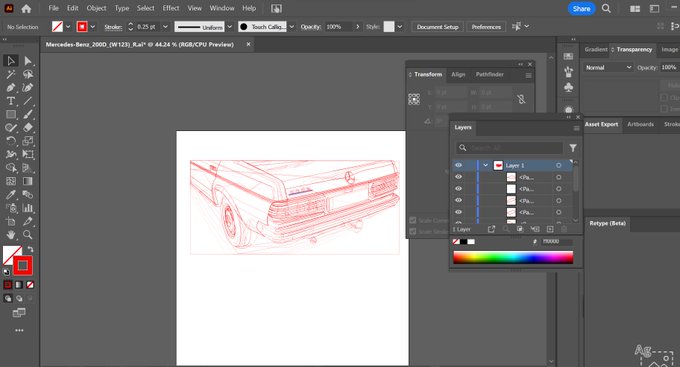Select the Curvature tool
Viewport: 680px width, 367px height.
[x=28, y=88]
